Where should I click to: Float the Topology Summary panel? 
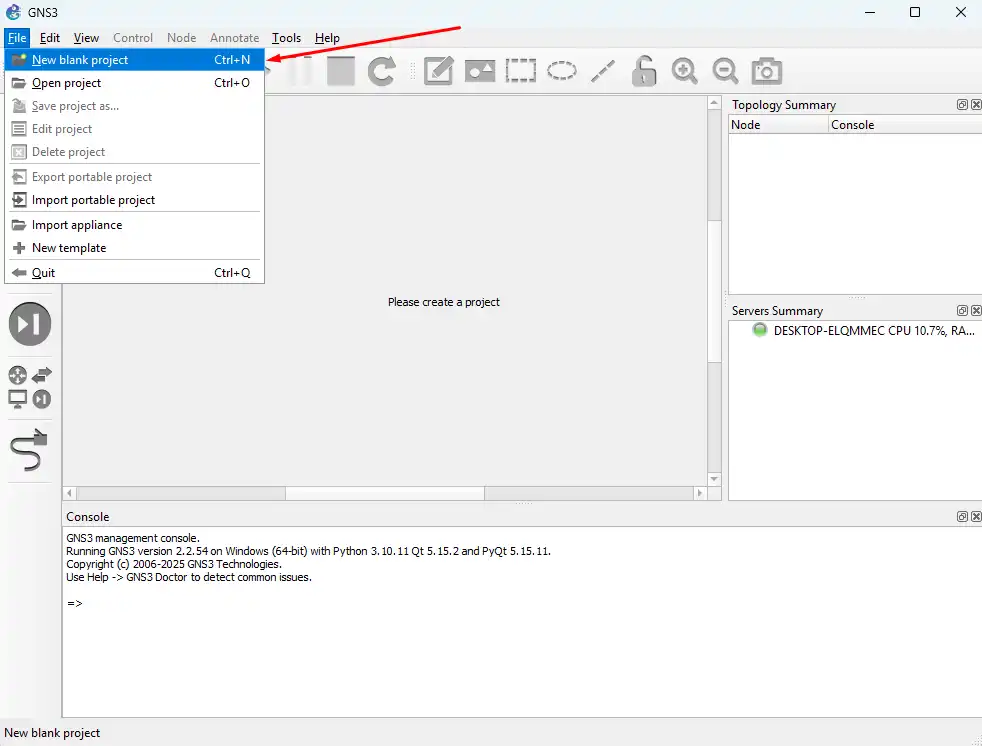962,105
